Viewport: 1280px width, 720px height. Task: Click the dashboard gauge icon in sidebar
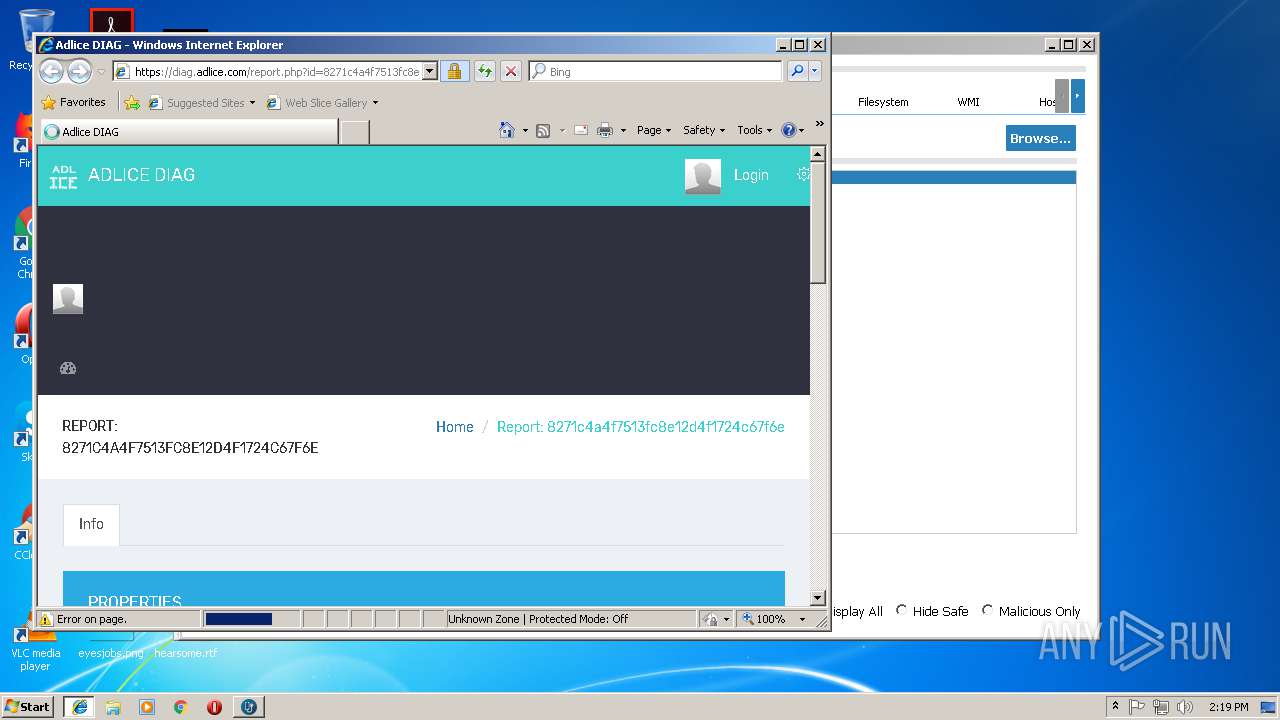pyautogui.click(x=68, y=368)
